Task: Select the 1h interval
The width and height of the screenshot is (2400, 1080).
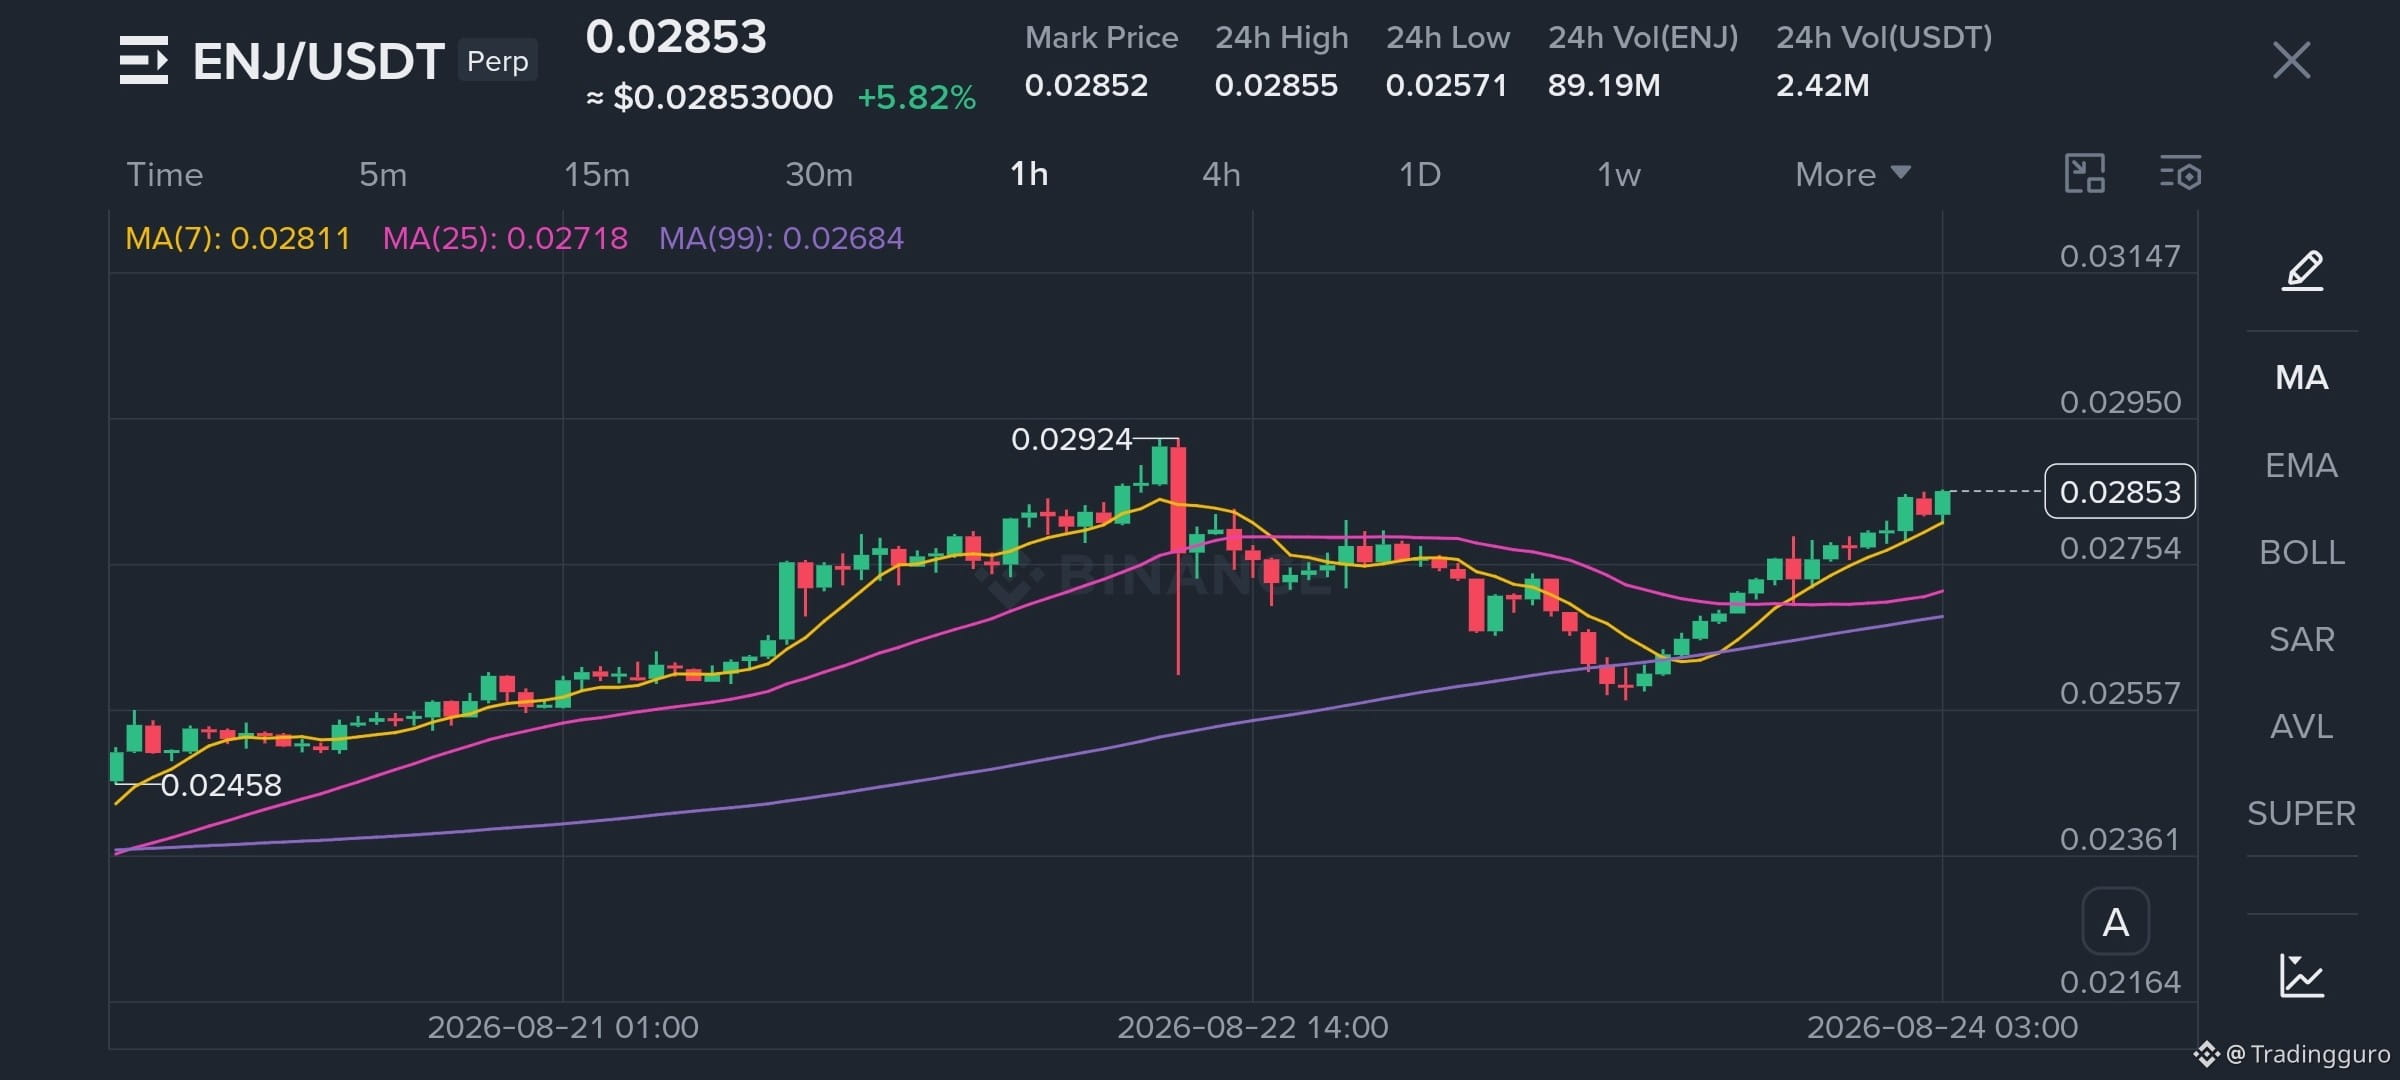Action: point(1029,174)
